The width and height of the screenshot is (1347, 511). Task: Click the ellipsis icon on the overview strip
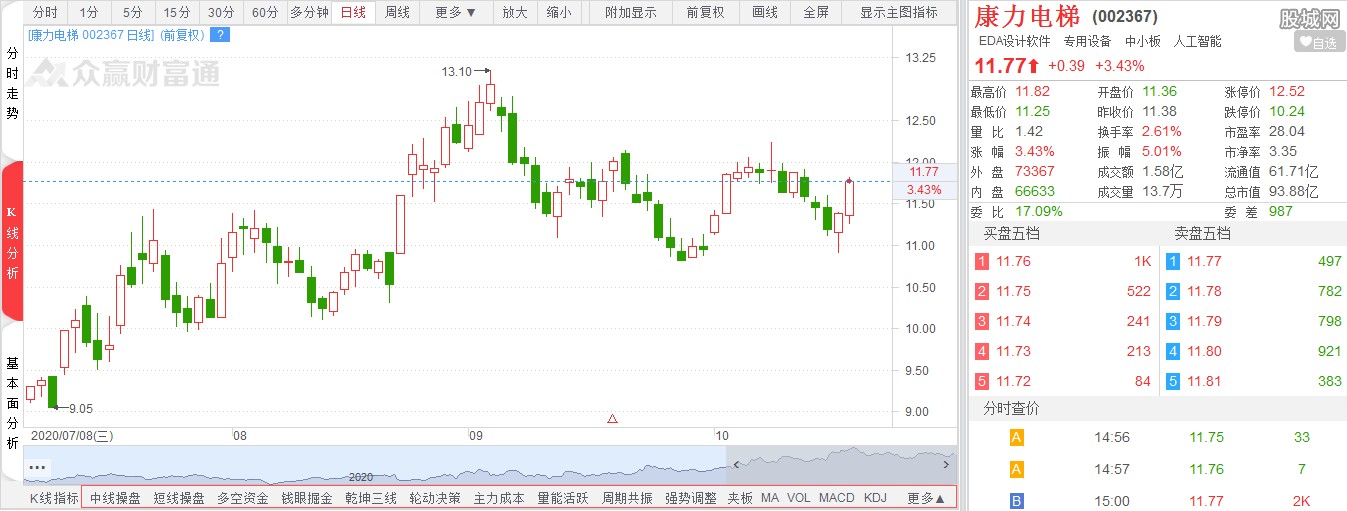click(x=38, y=467)
